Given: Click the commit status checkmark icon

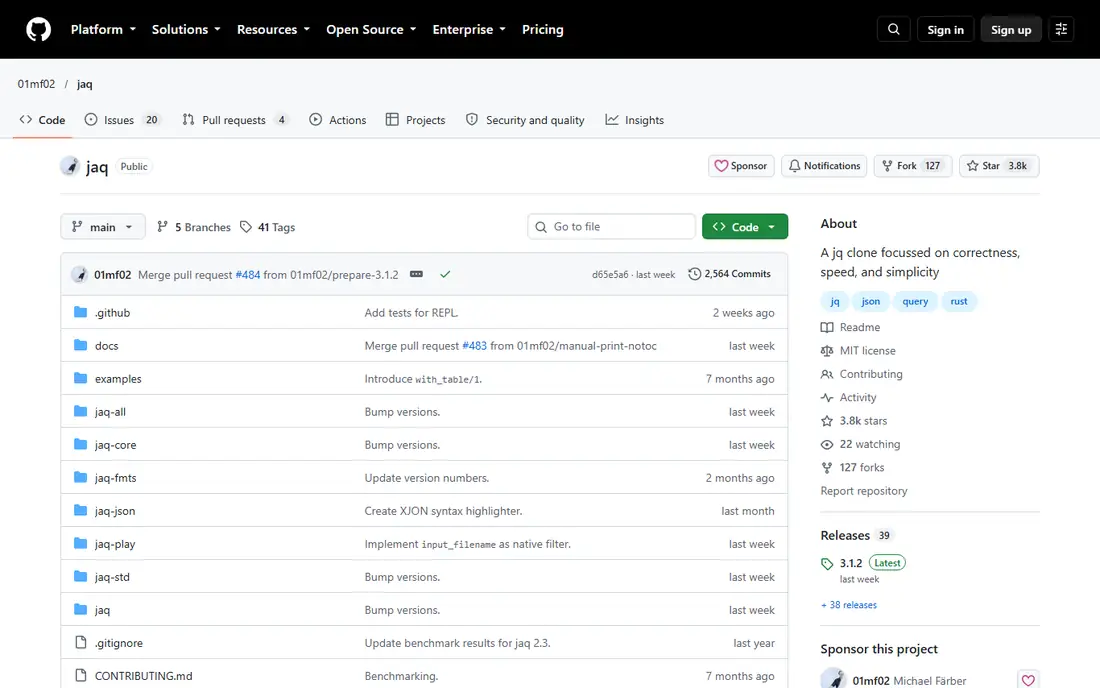Looking at the screenshot, I should click(445, 274).
